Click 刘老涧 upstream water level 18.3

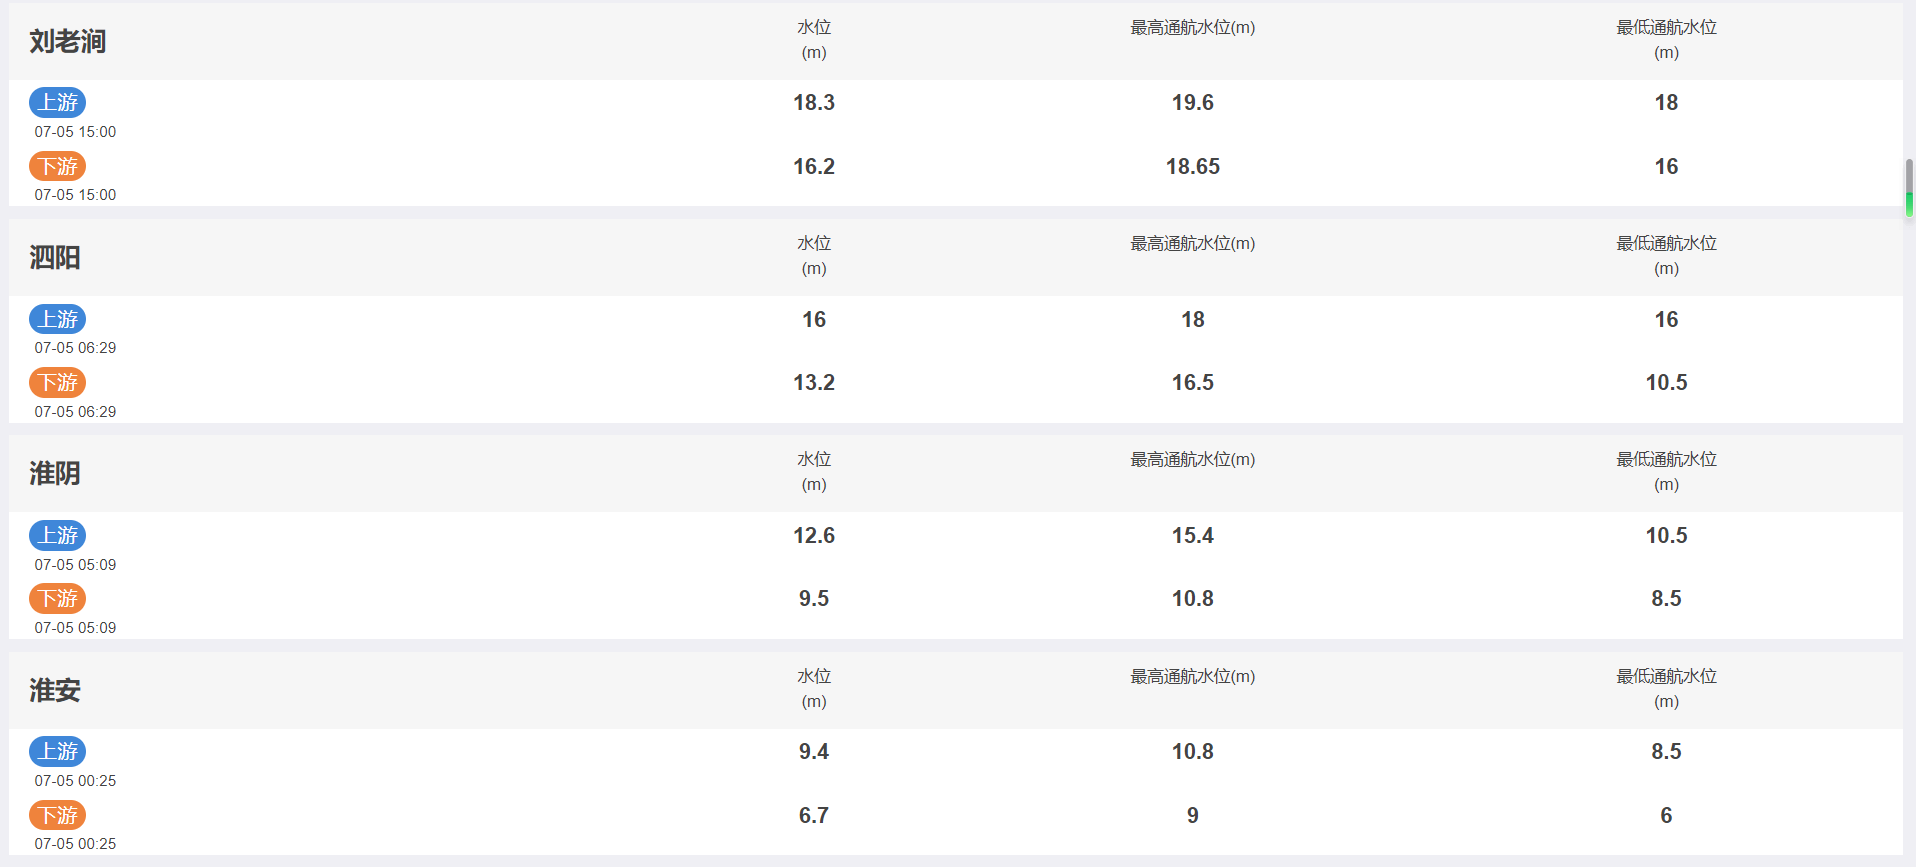click(814, 102)
